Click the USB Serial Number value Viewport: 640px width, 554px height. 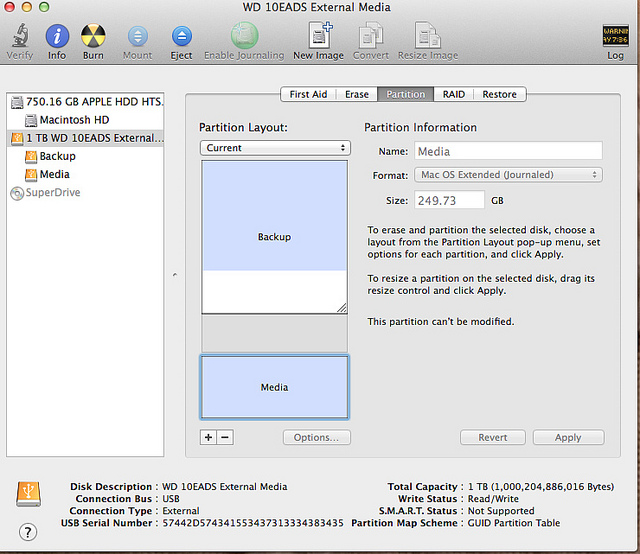coord(253,523)
